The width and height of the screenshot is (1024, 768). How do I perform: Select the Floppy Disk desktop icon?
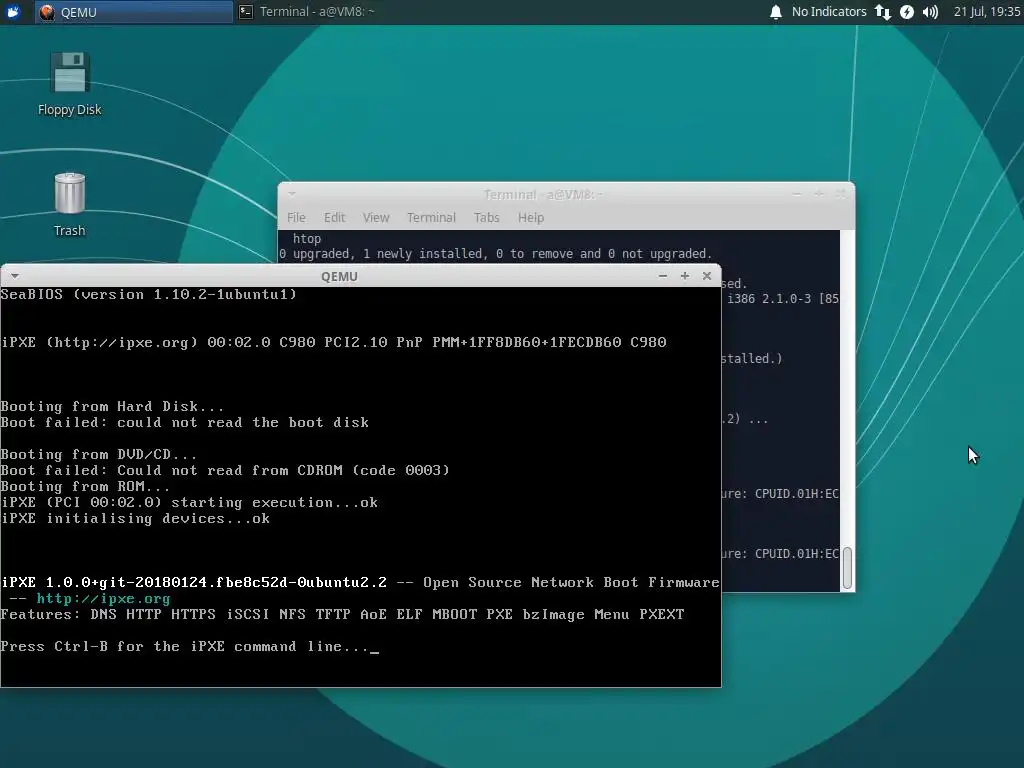(69, 84)
